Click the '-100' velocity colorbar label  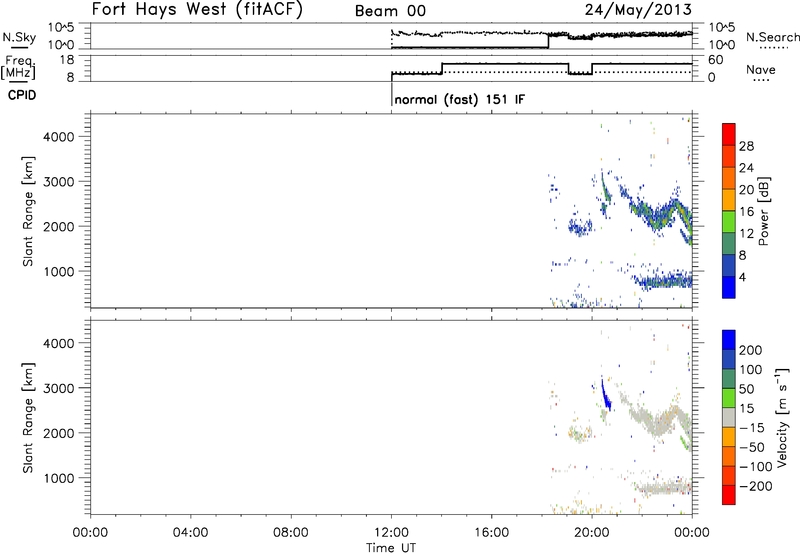(756, 467)
